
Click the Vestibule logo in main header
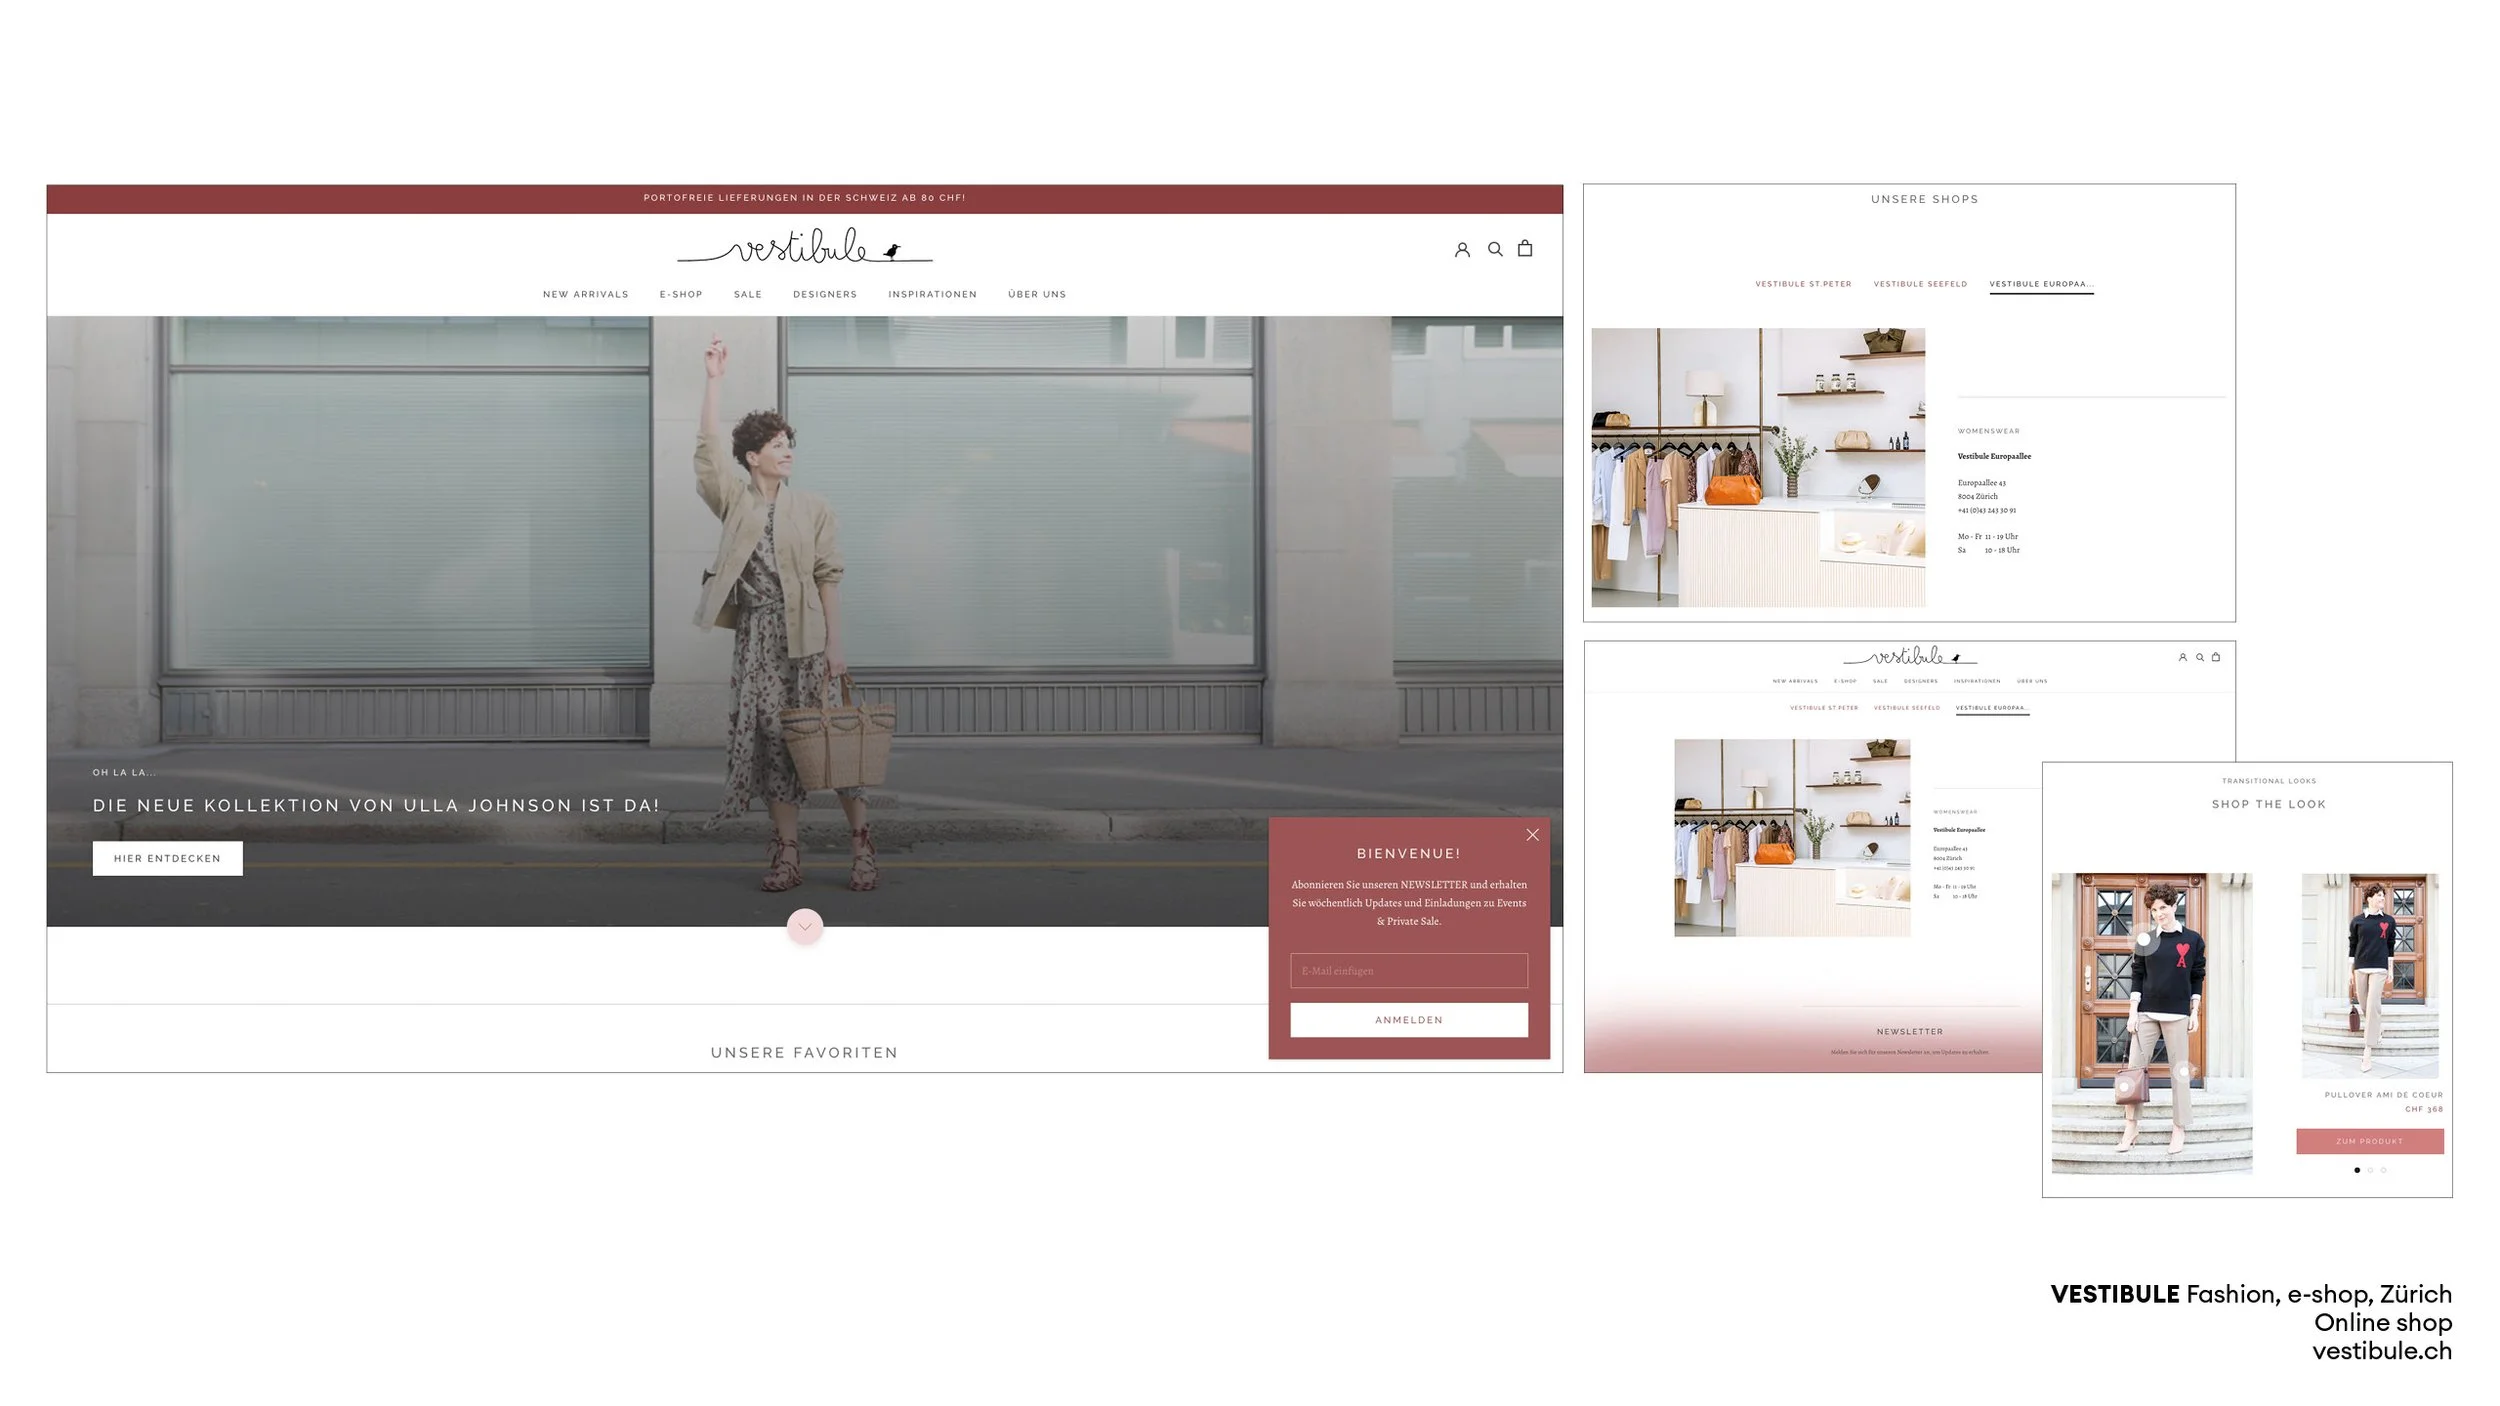[x=805, y=246]
